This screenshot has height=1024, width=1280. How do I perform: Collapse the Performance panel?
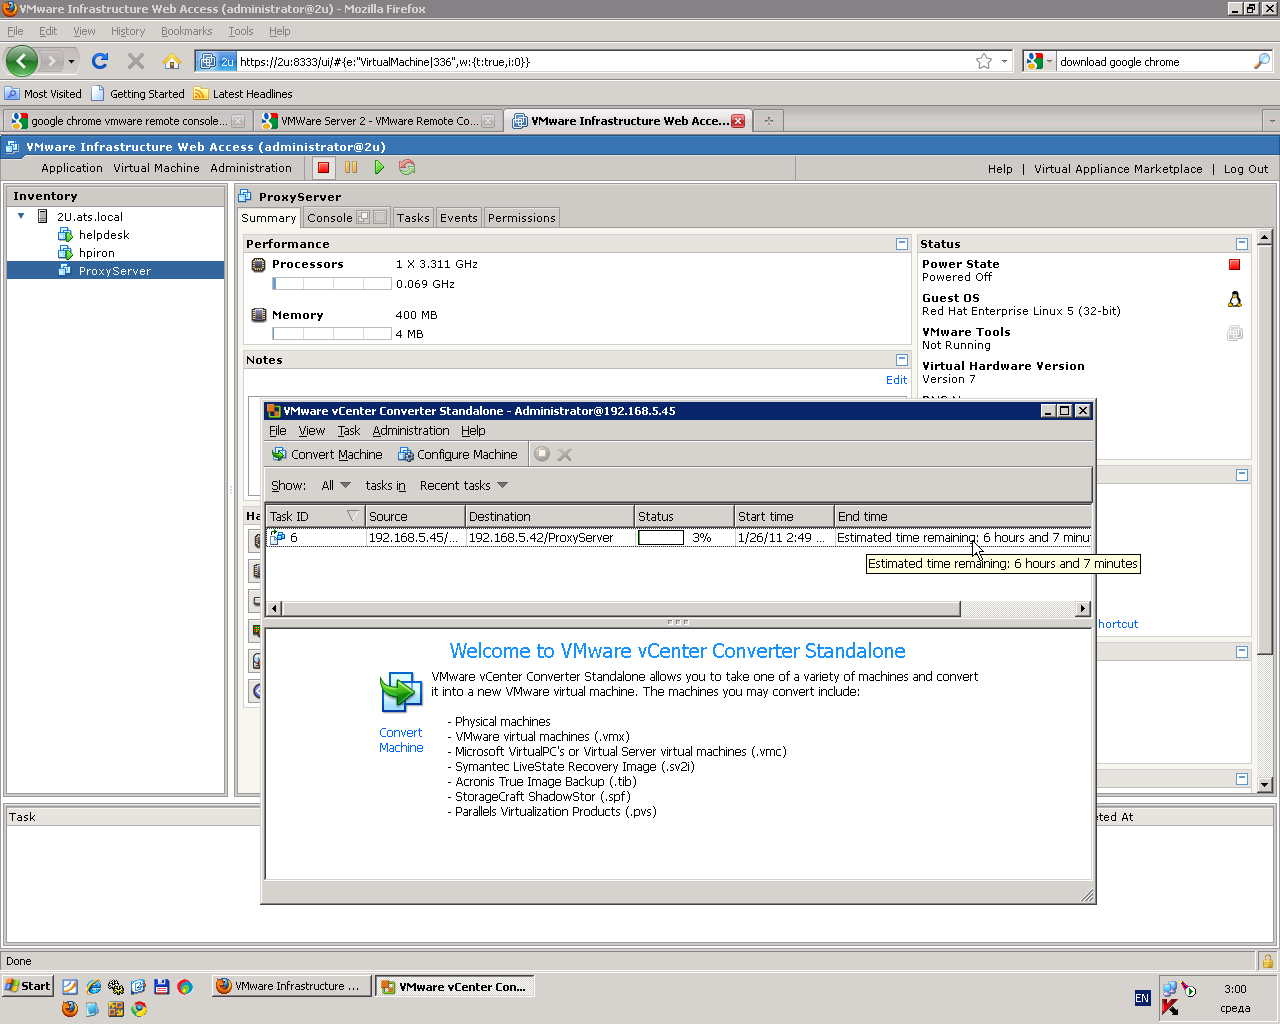tap(902, 244)
